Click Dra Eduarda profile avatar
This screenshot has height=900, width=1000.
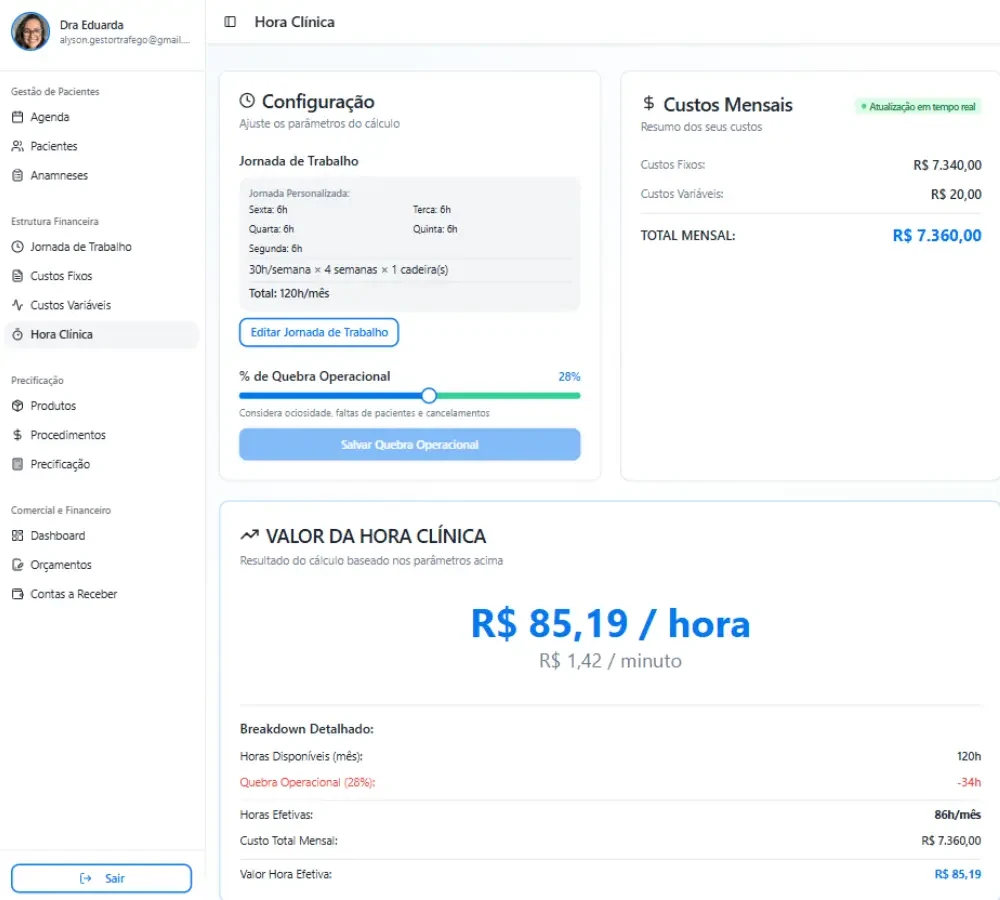point(30,31)
